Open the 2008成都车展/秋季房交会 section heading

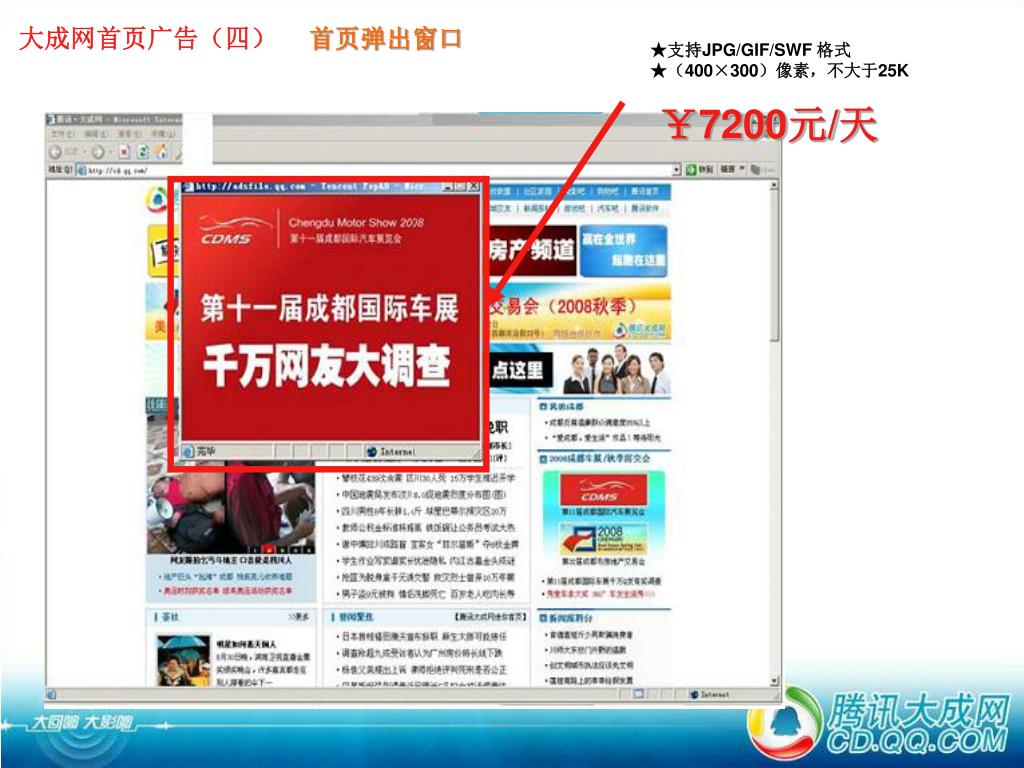click(600, 459)
